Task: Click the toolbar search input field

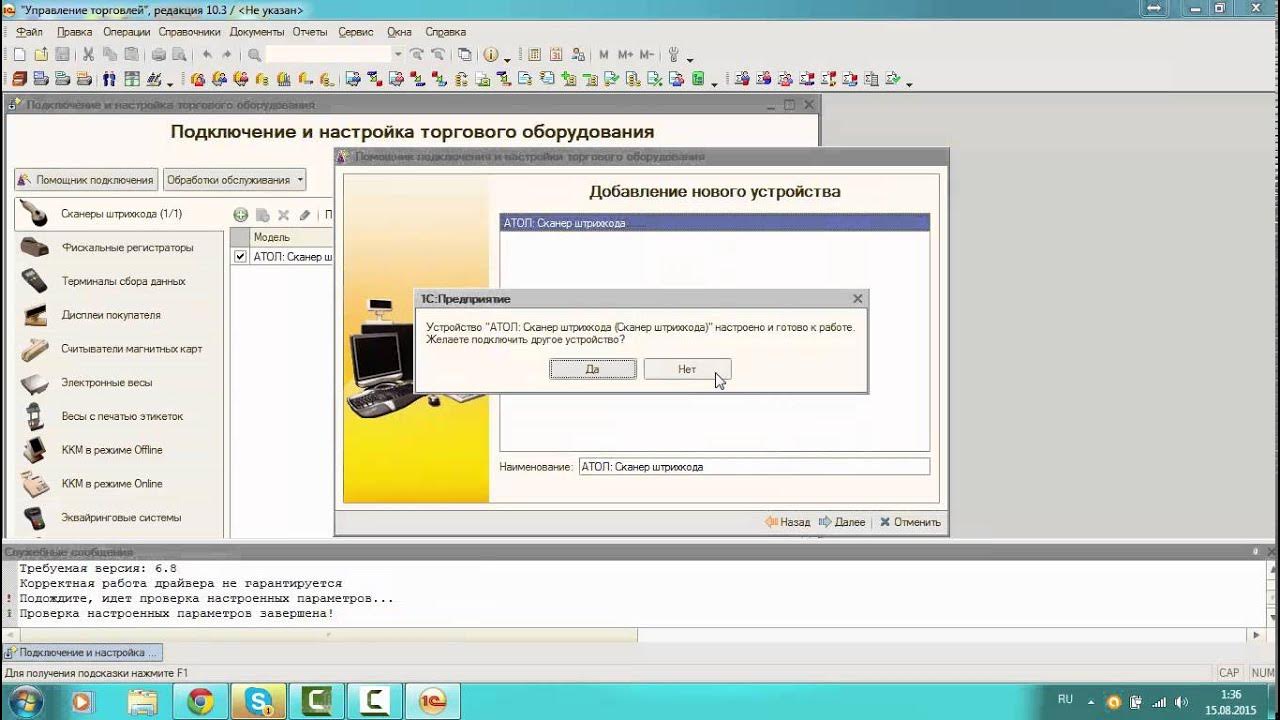Action: pos(328,54)
